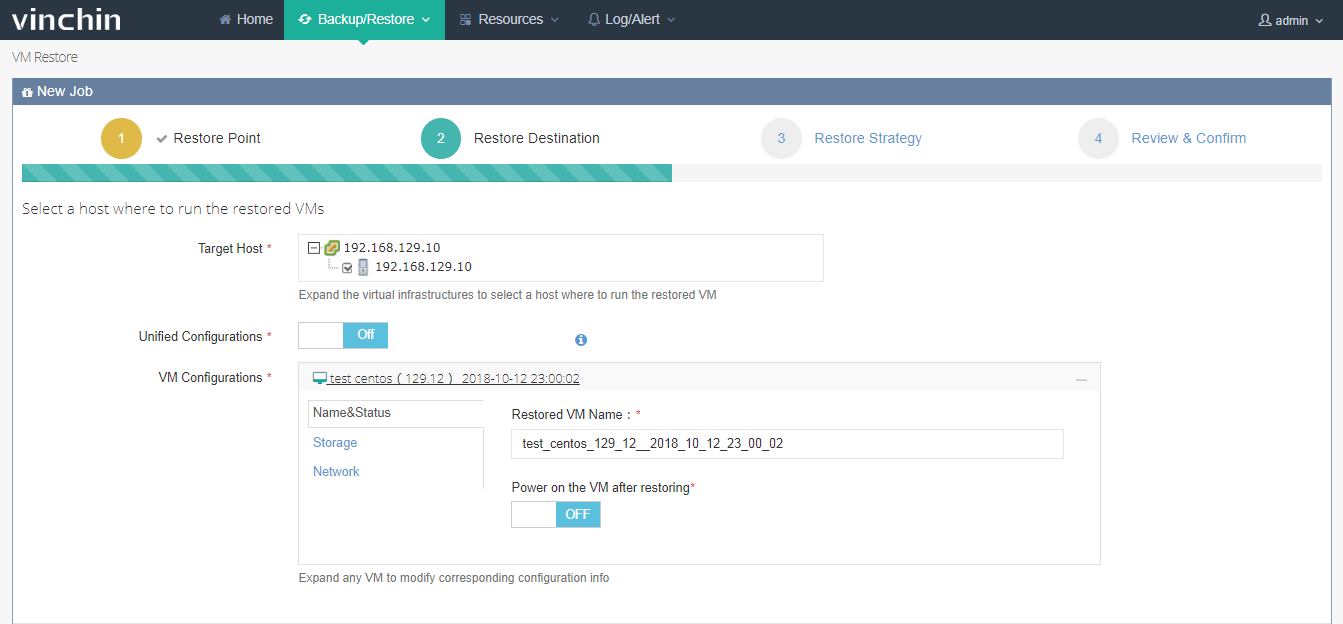
Task: Click the Log/Alert bell icon
Action: tap(593, 18)
